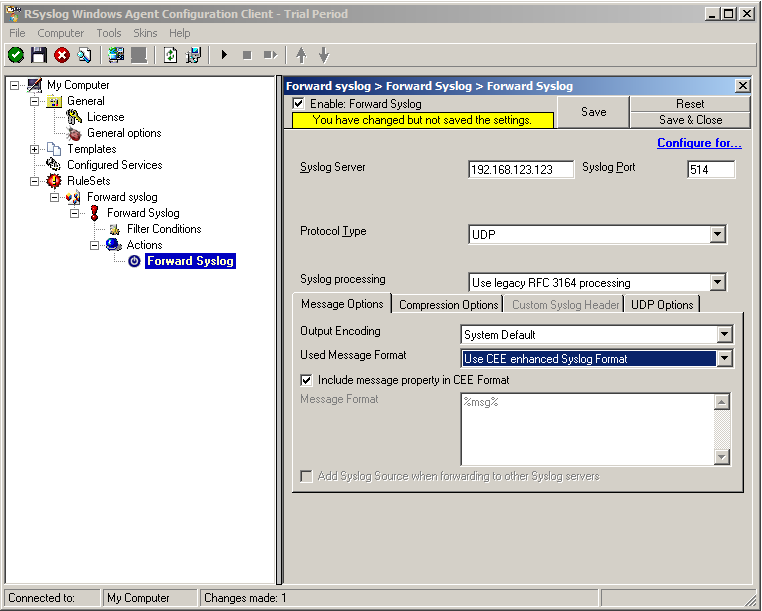Click the magnifier document toolbar icon
The height and width of the screenshot is (611, 762).
(85, 55)
